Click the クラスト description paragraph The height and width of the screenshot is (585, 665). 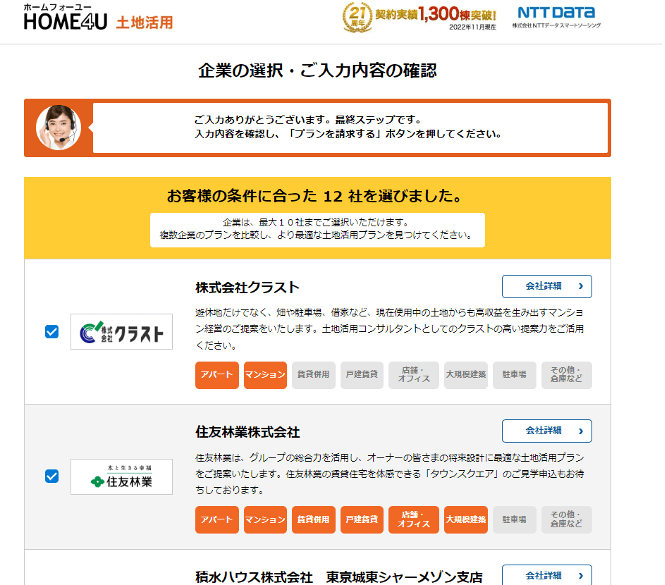tap(389, 329)
